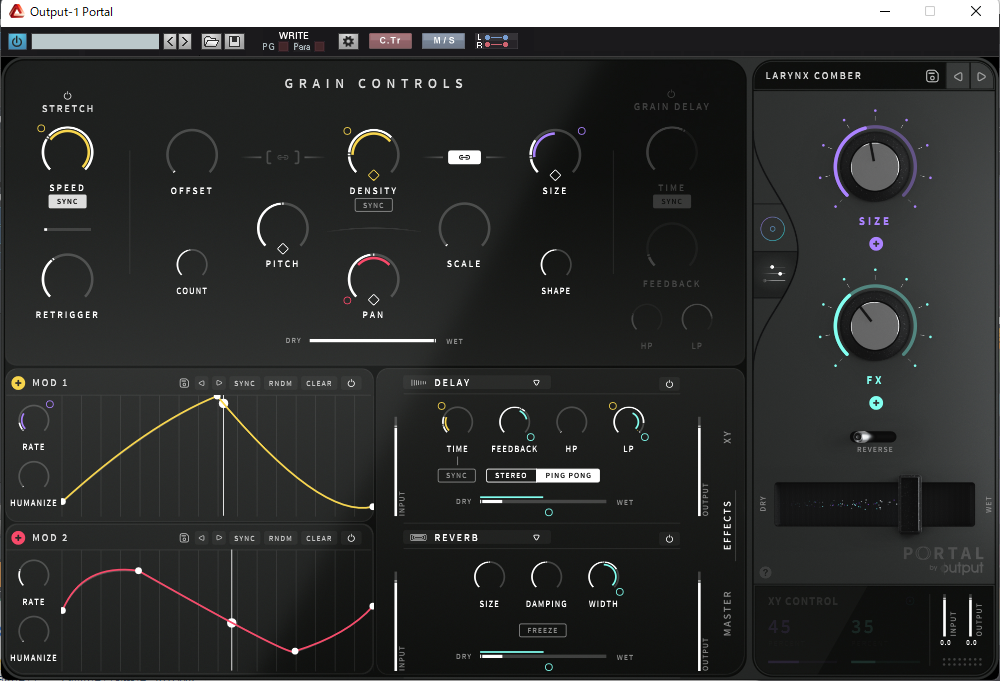Screen dimensions: 1000x681
Task: Click MOD 2 CLEAR button
Action: pos(319,538)
